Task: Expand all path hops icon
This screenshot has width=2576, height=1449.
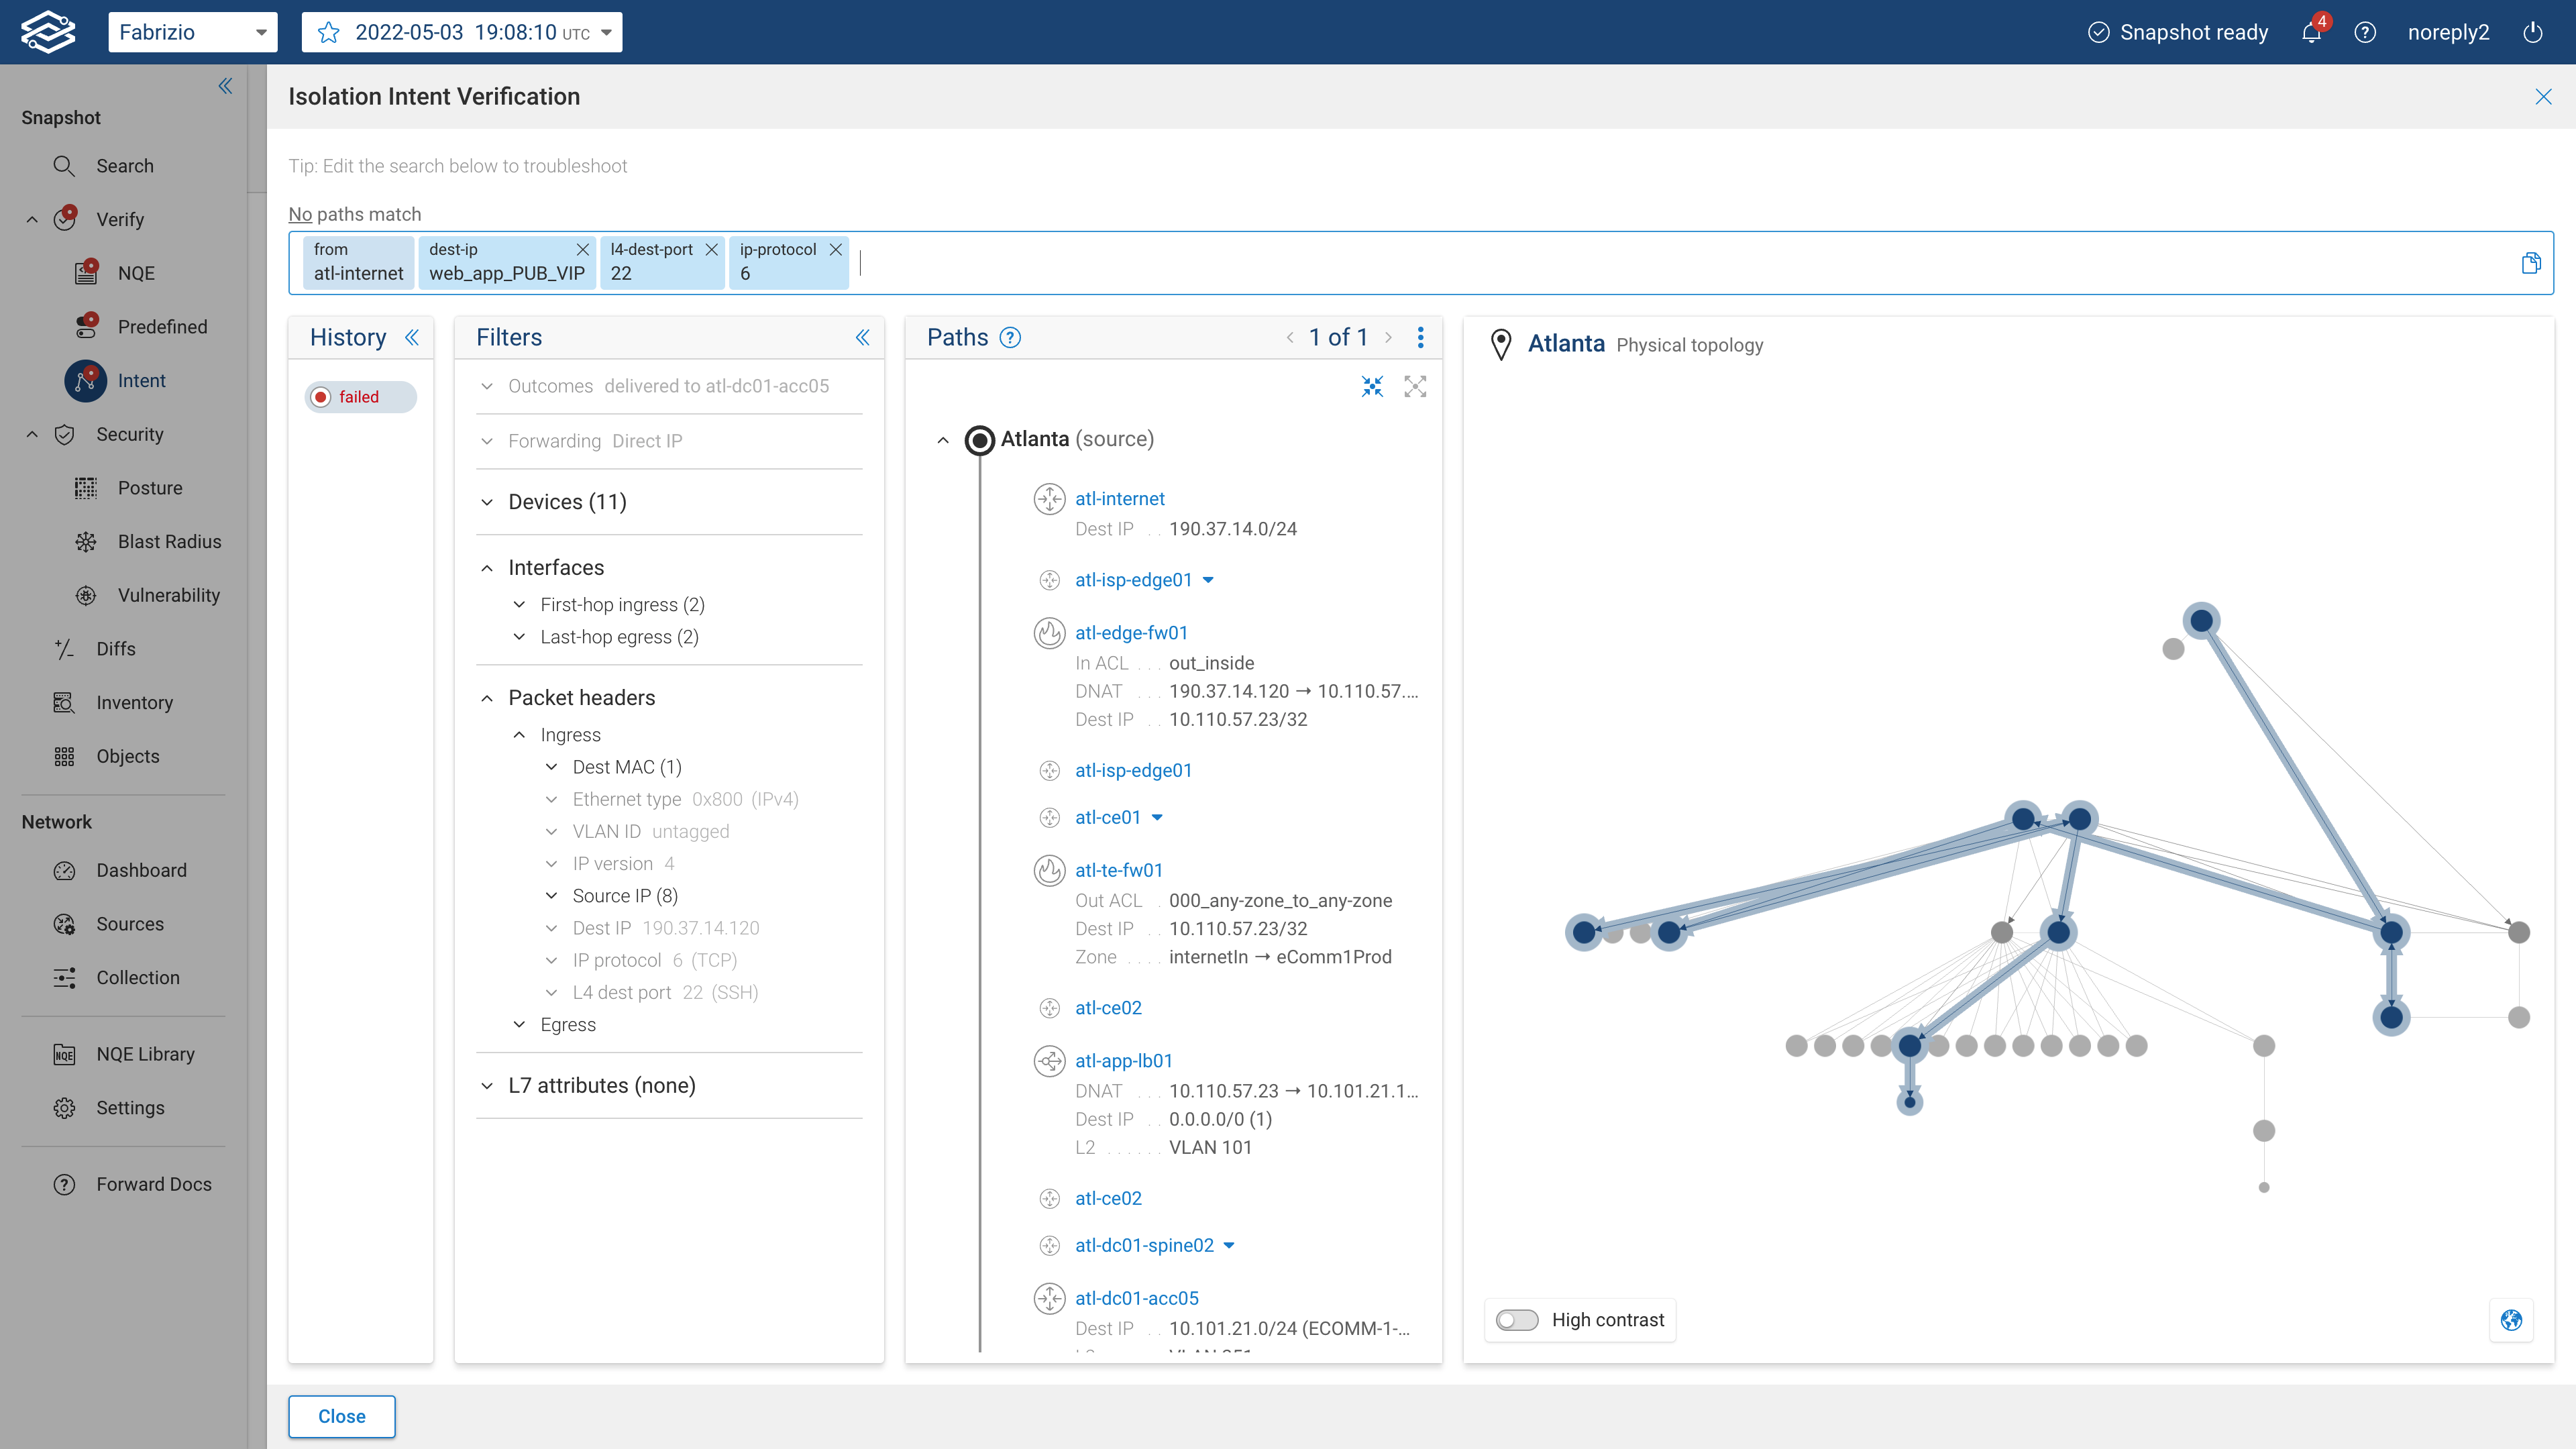Action: pos(1415,387)
